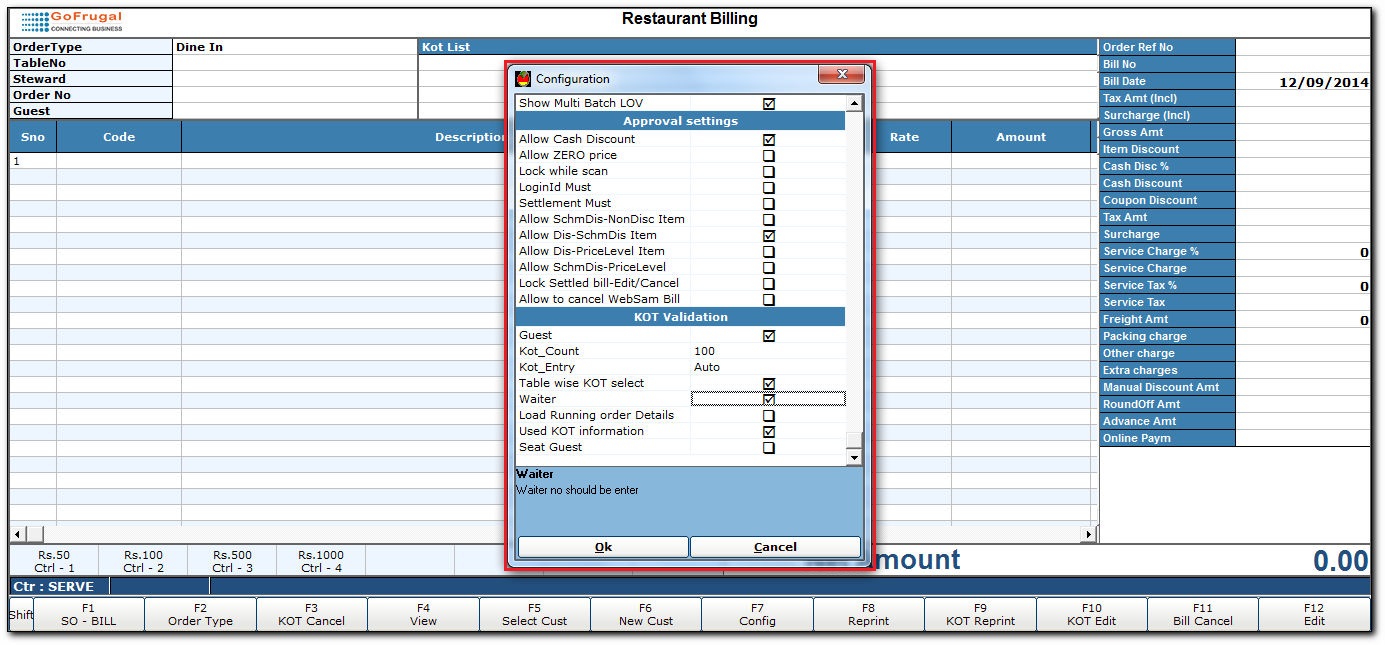Click the Rate column header
This screenshot has width=1385, height=645.
904,137
